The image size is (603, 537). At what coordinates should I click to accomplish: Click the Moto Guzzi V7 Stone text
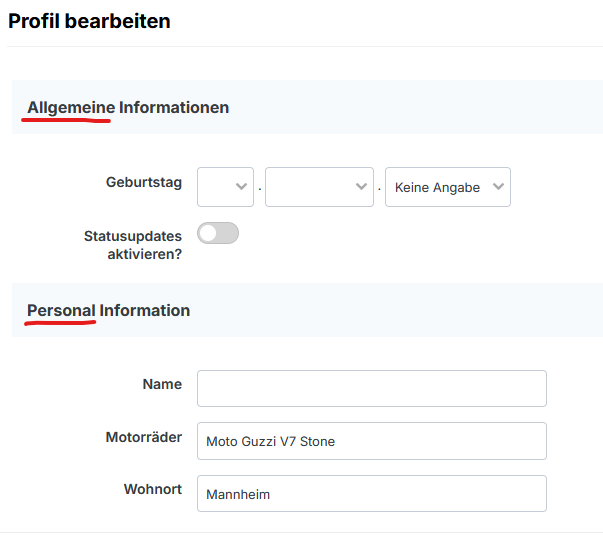click(x=270, y=441)
